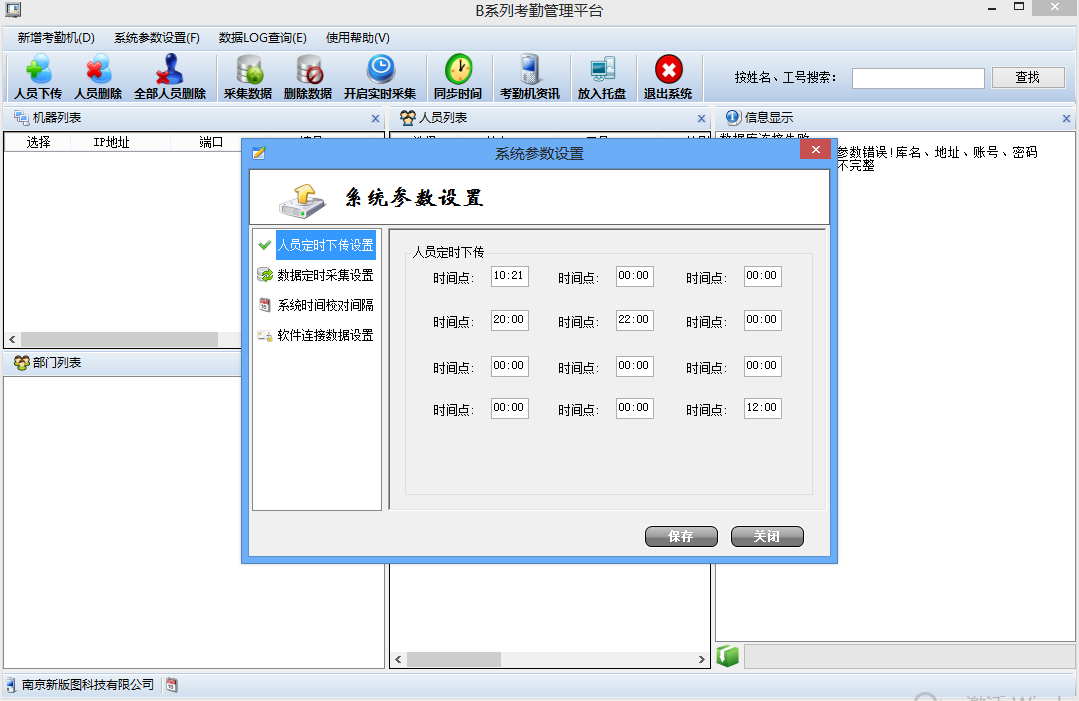This screenshot has width=1079, height=701.
Task: Open 考勤机资讯 in the toolbar
Action: point(530,77)
